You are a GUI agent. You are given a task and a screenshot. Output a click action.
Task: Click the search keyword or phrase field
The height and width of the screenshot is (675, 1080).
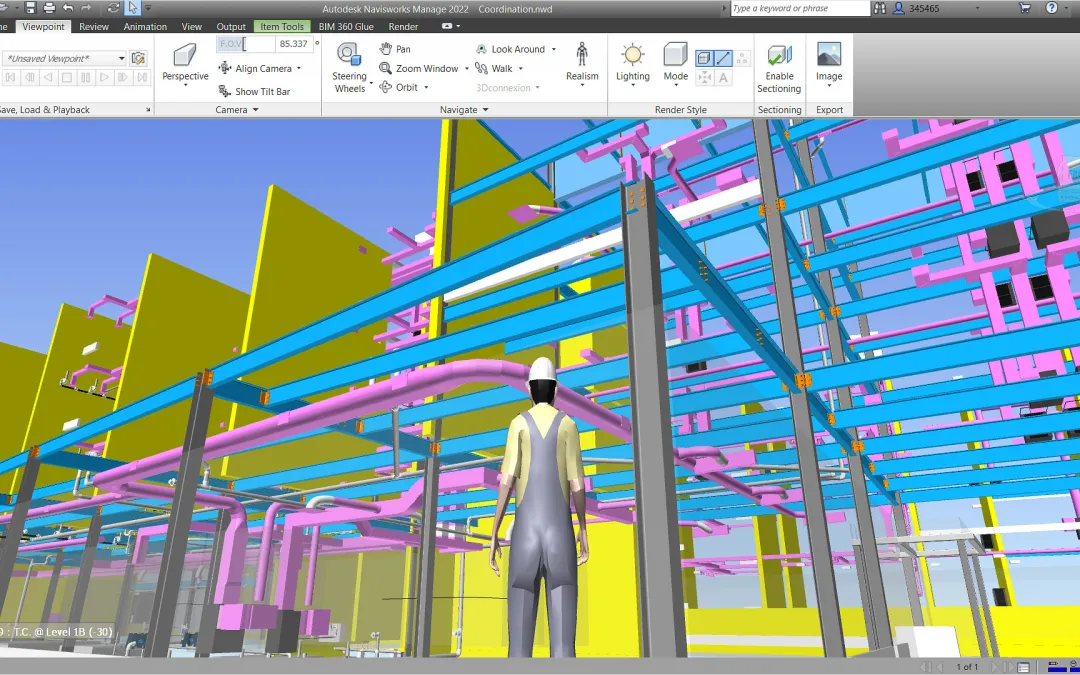(x=800, y=8)
